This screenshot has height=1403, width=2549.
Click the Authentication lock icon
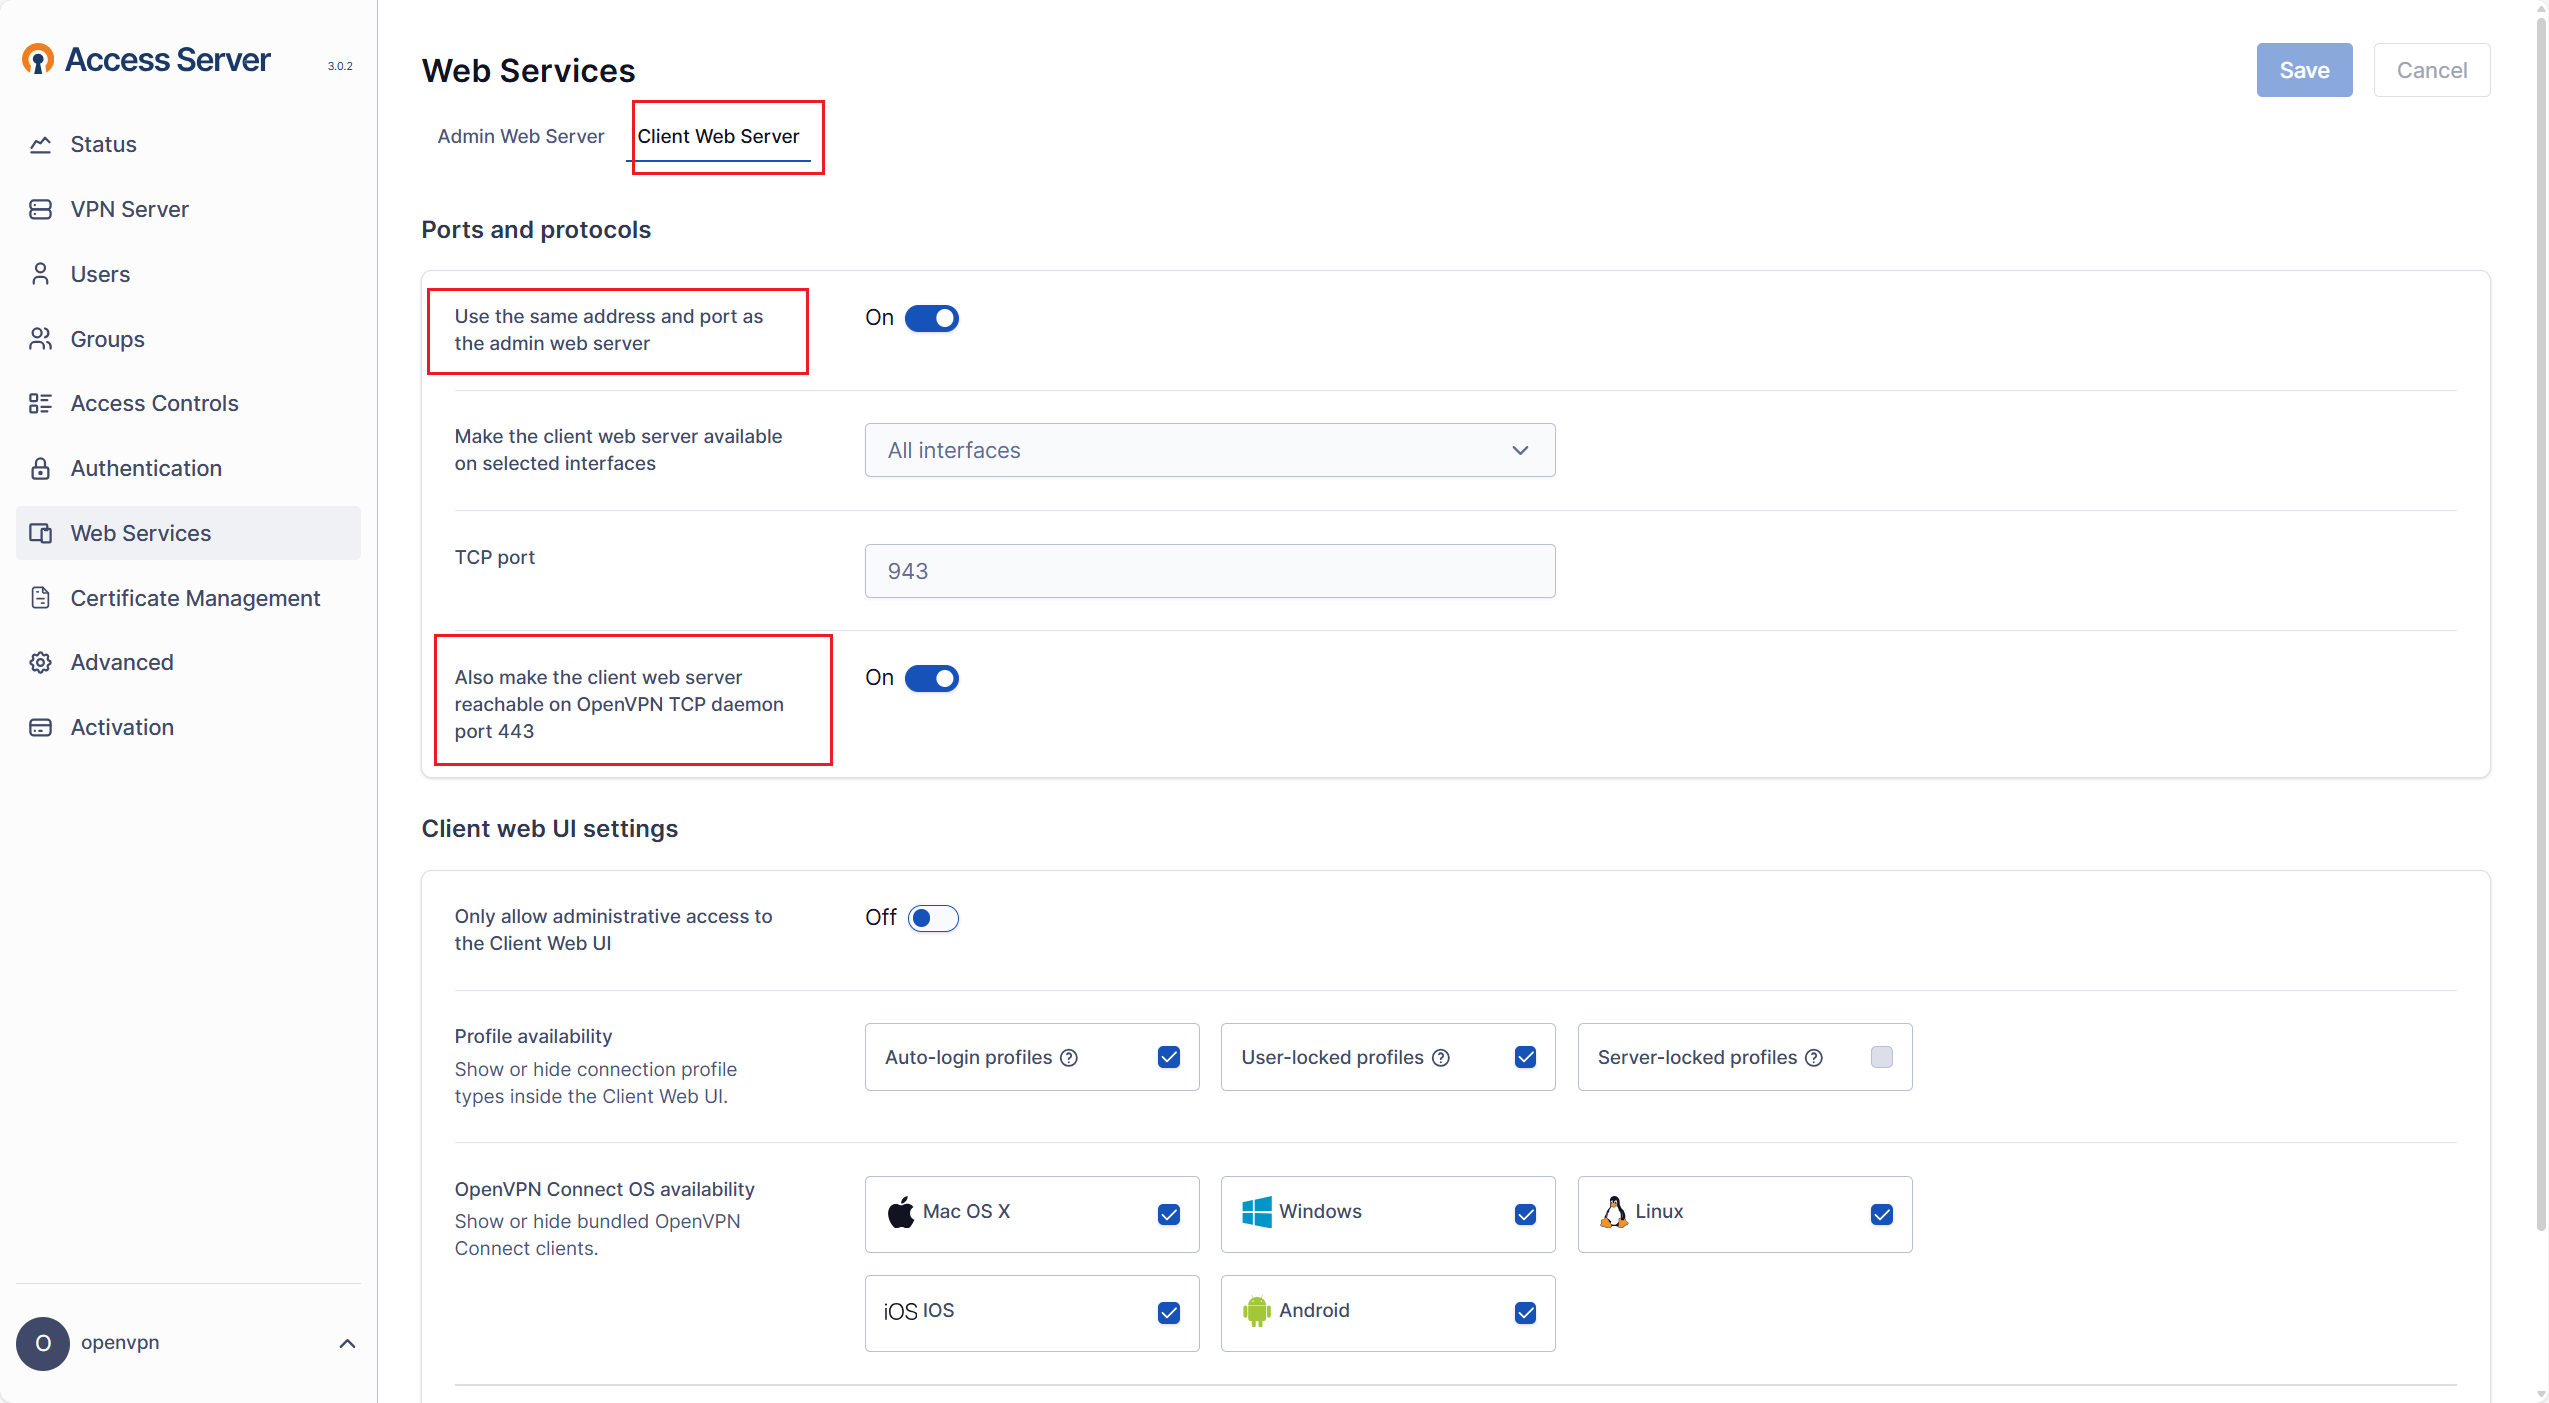point(40,468)
